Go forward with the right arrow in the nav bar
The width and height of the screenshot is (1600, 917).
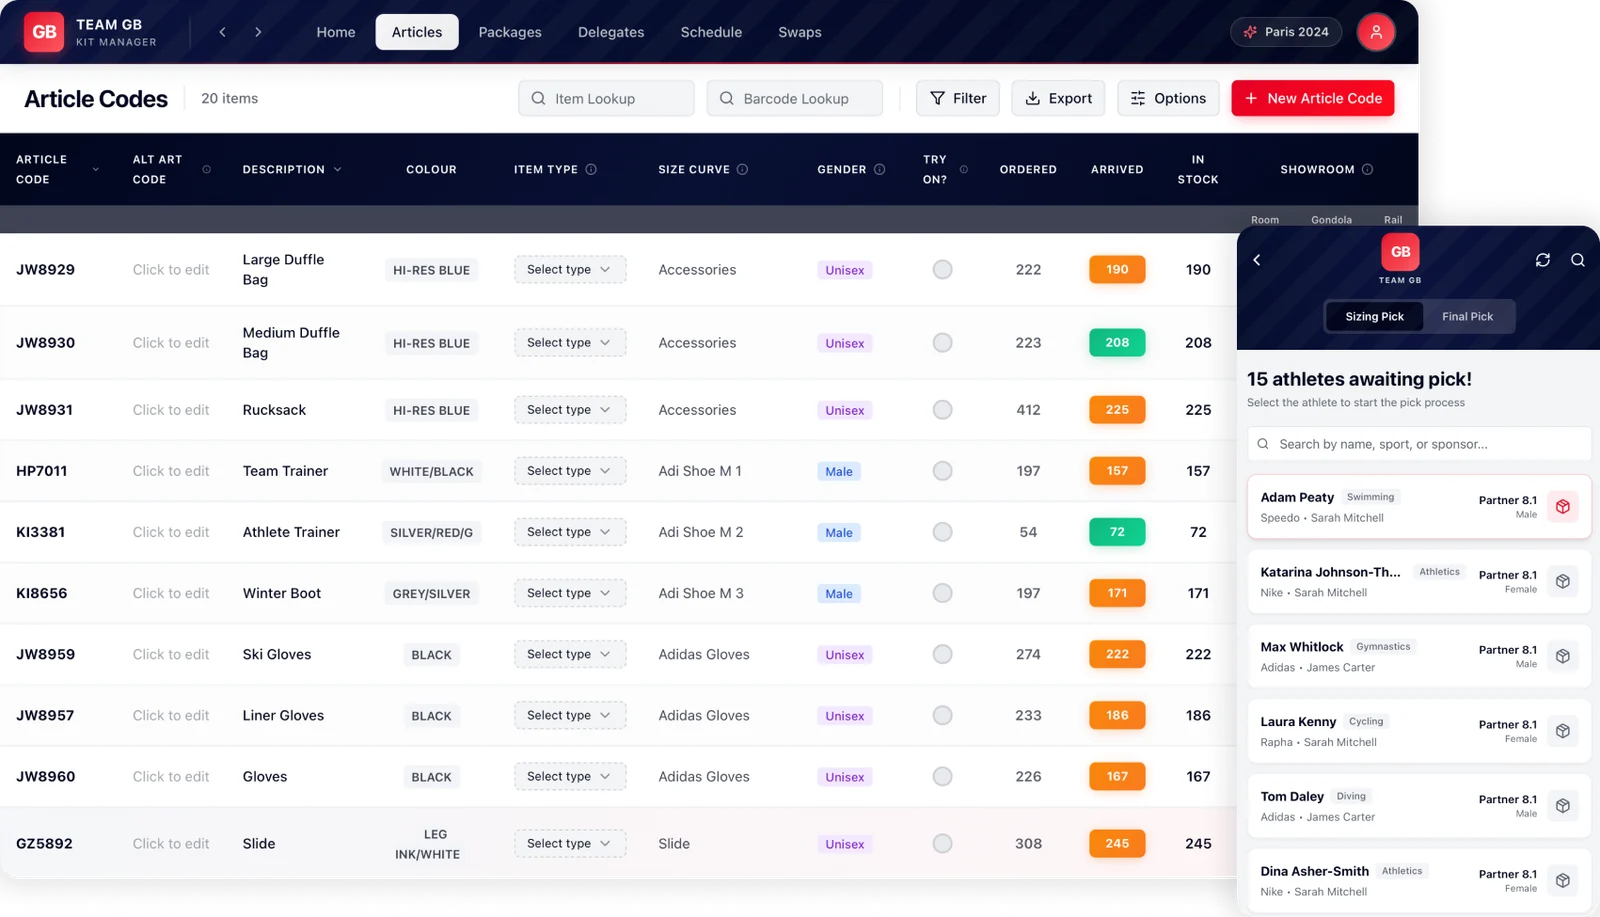(x=258, y=32)
